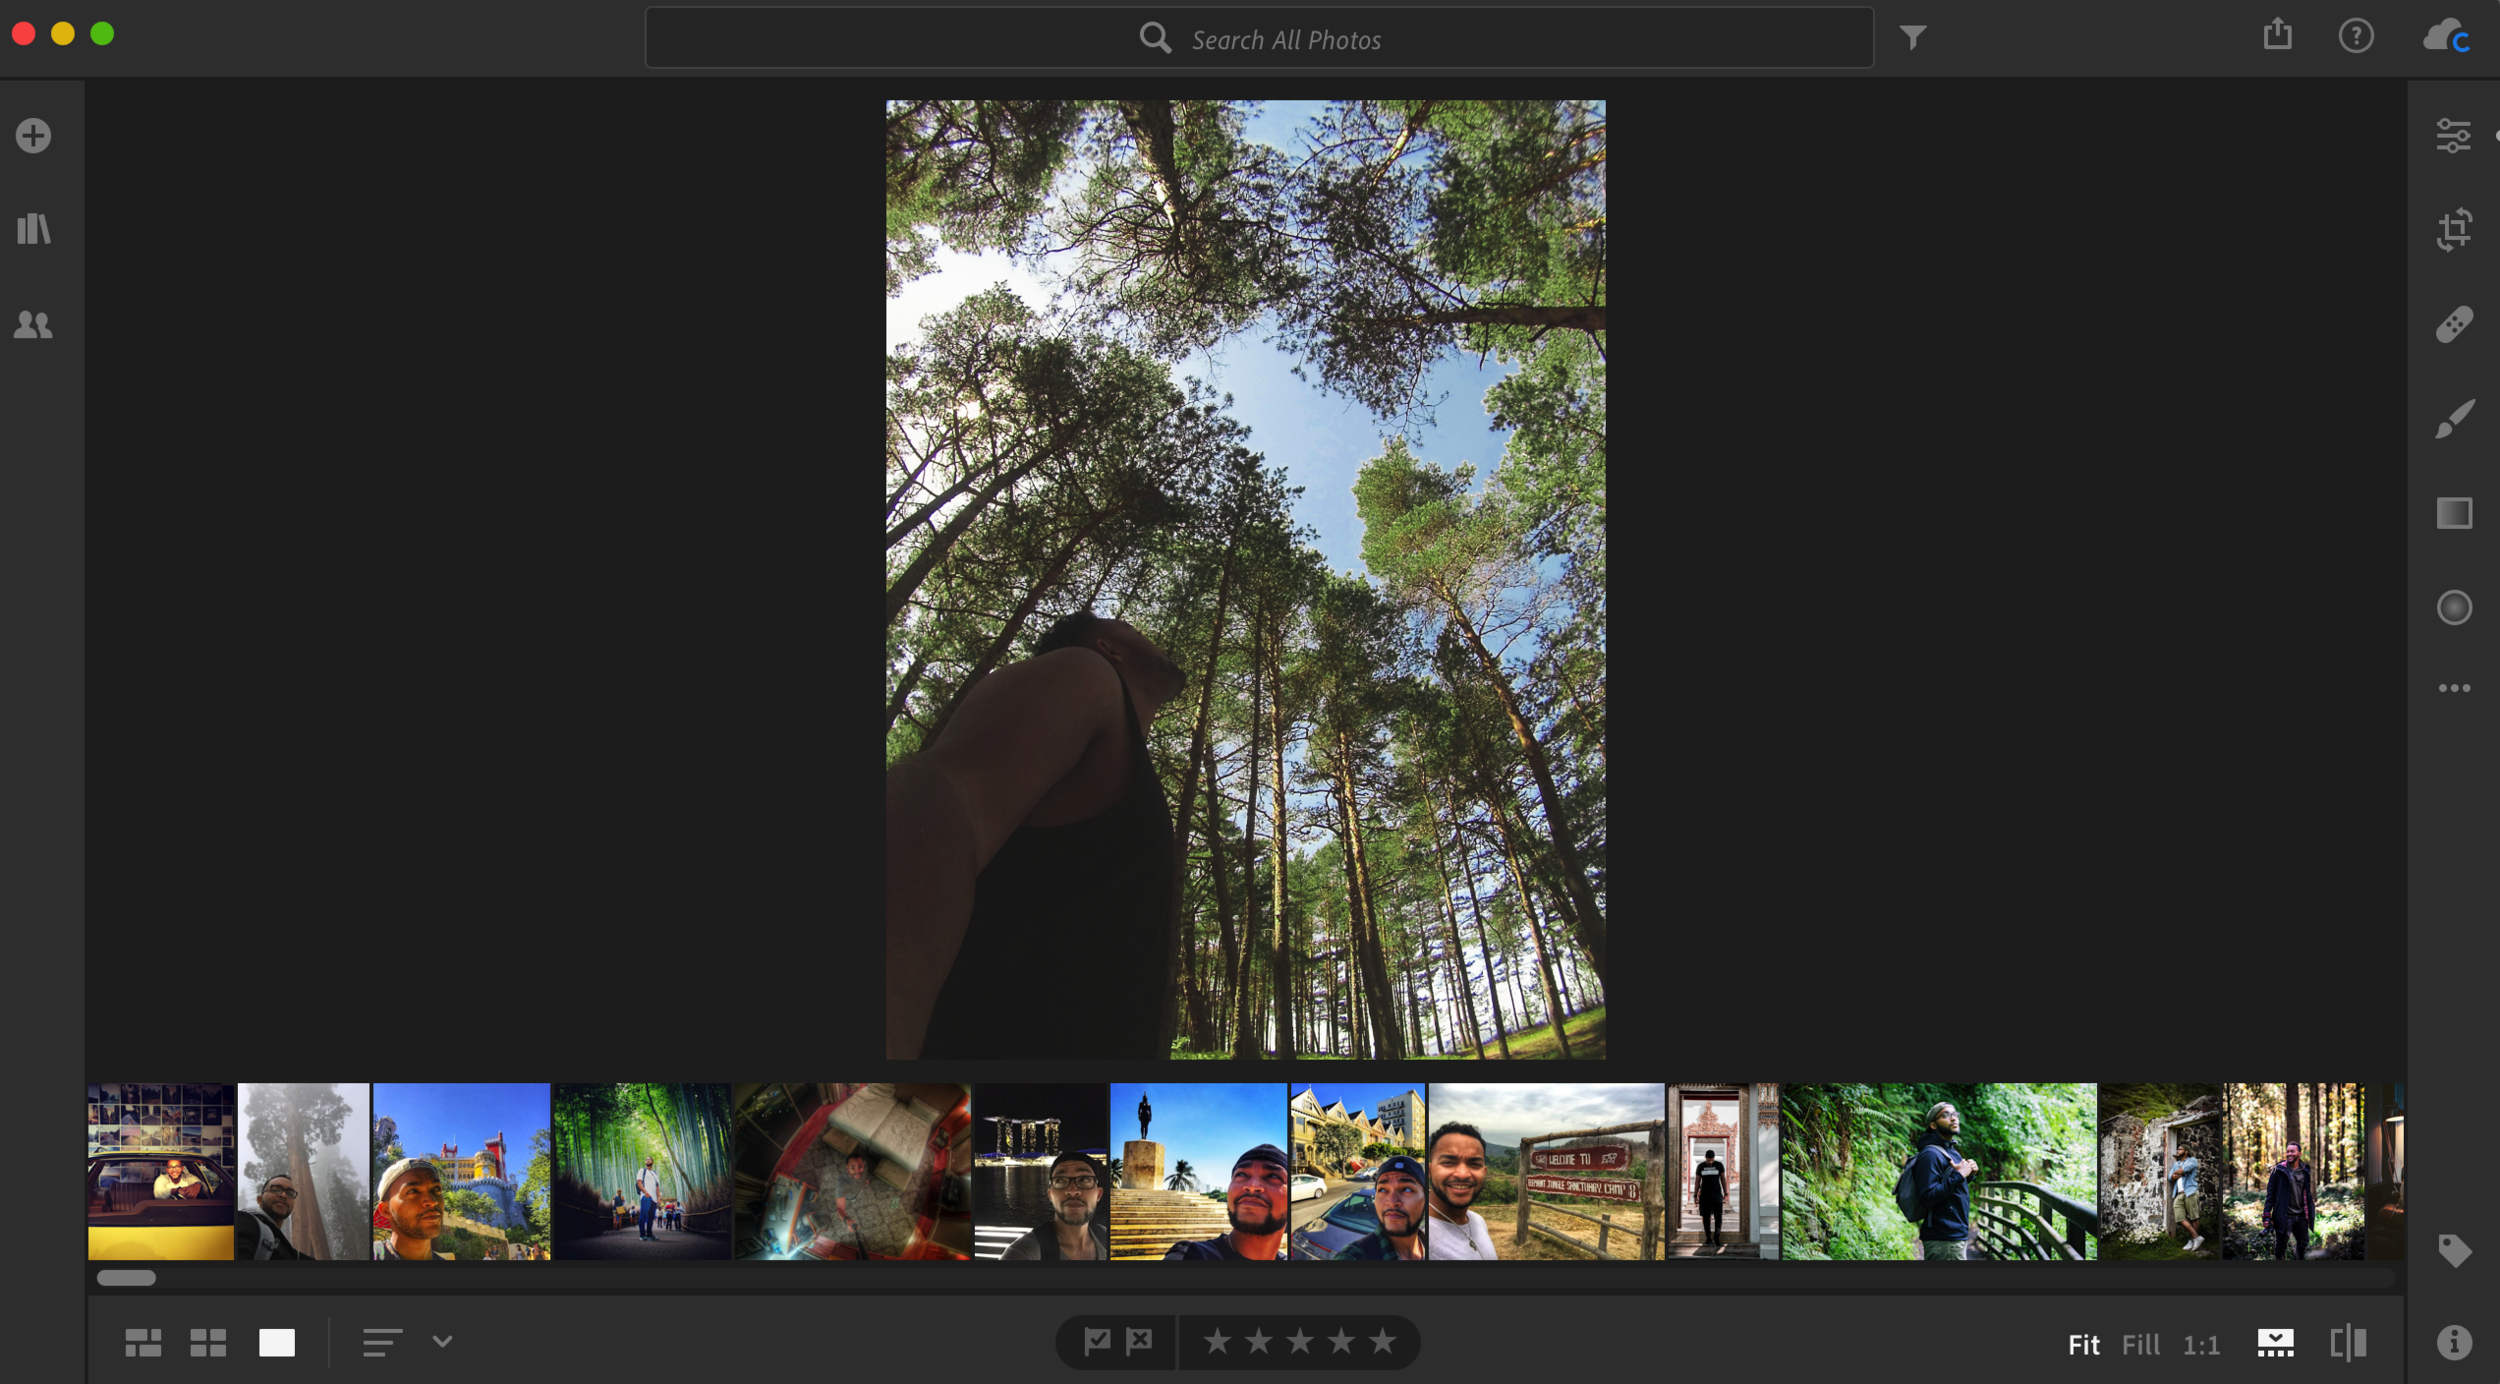This screenshot has width=2500, height=1384.
Task: Select the Linear Gradient tool
Action: (2453, 513)
